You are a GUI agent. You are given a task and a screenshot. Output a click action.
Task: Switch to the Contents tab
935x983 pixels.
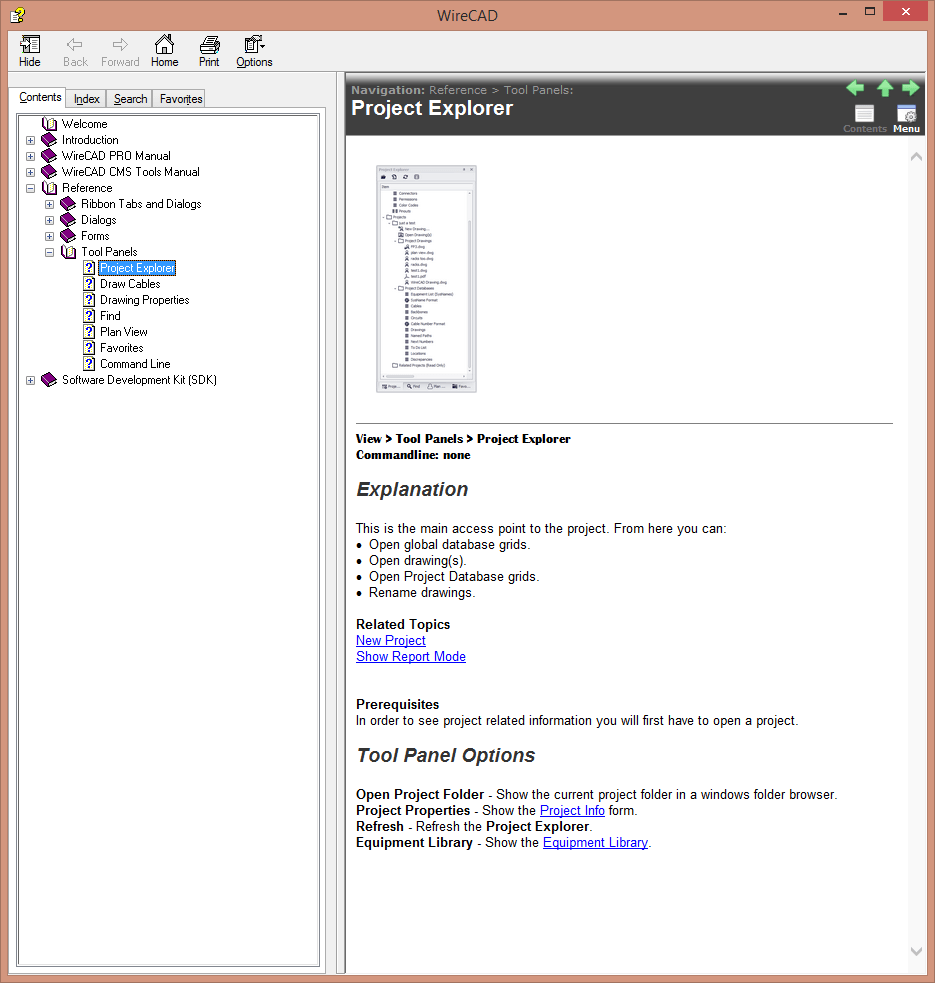click(40, 97)
